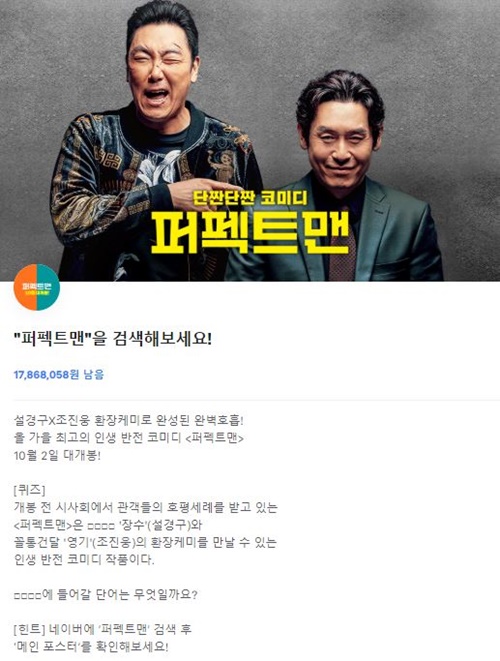Click the line 설경구X조진웅 환장케미로 완성된 완벽호흡
500x661 pixels.
coord(129,420)
